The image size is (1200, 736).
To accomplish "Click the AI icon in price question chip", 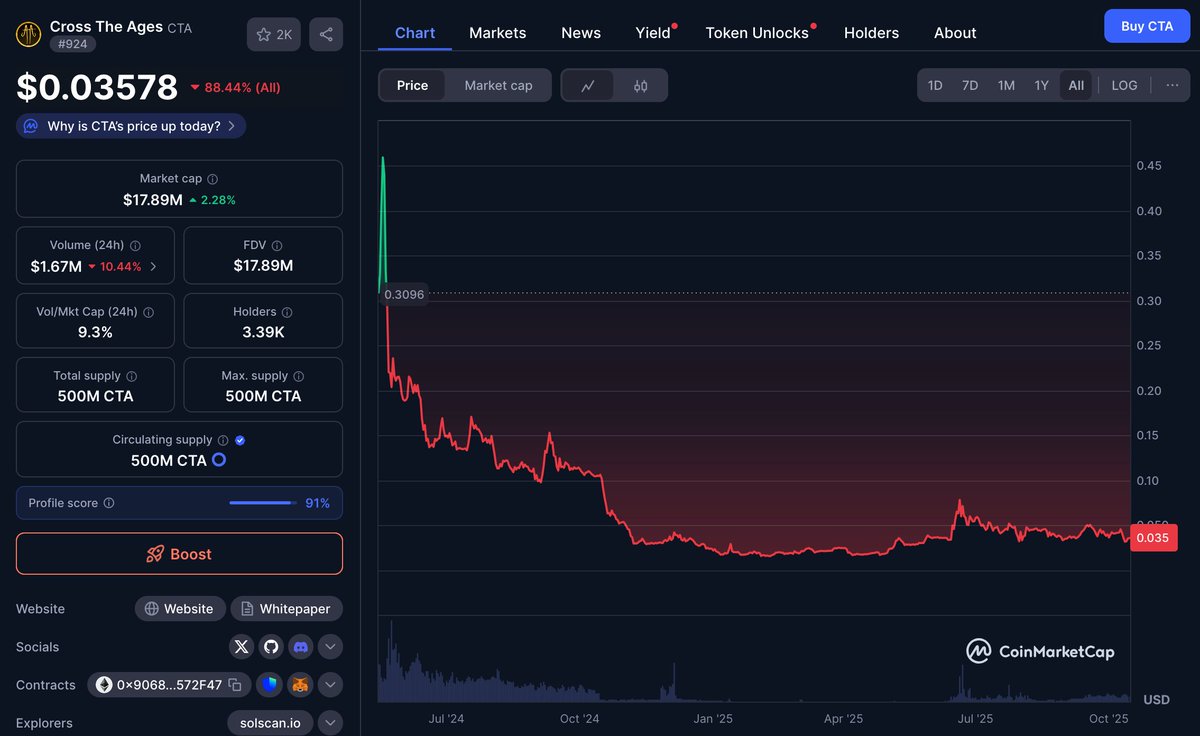I will [x=31, y=126].
